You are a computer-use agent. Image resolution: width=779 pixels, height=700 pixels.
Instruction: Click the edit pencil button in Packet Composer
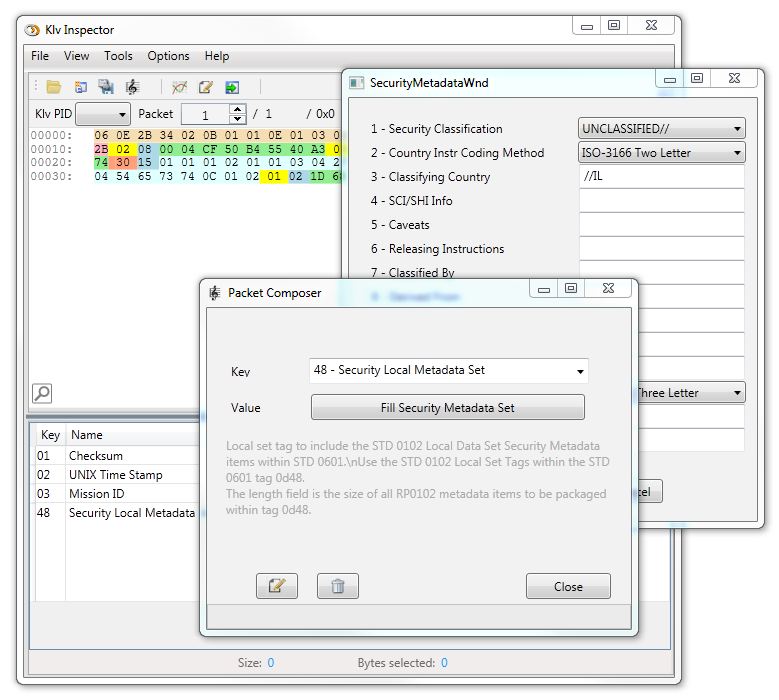click(x=277, y=586)
